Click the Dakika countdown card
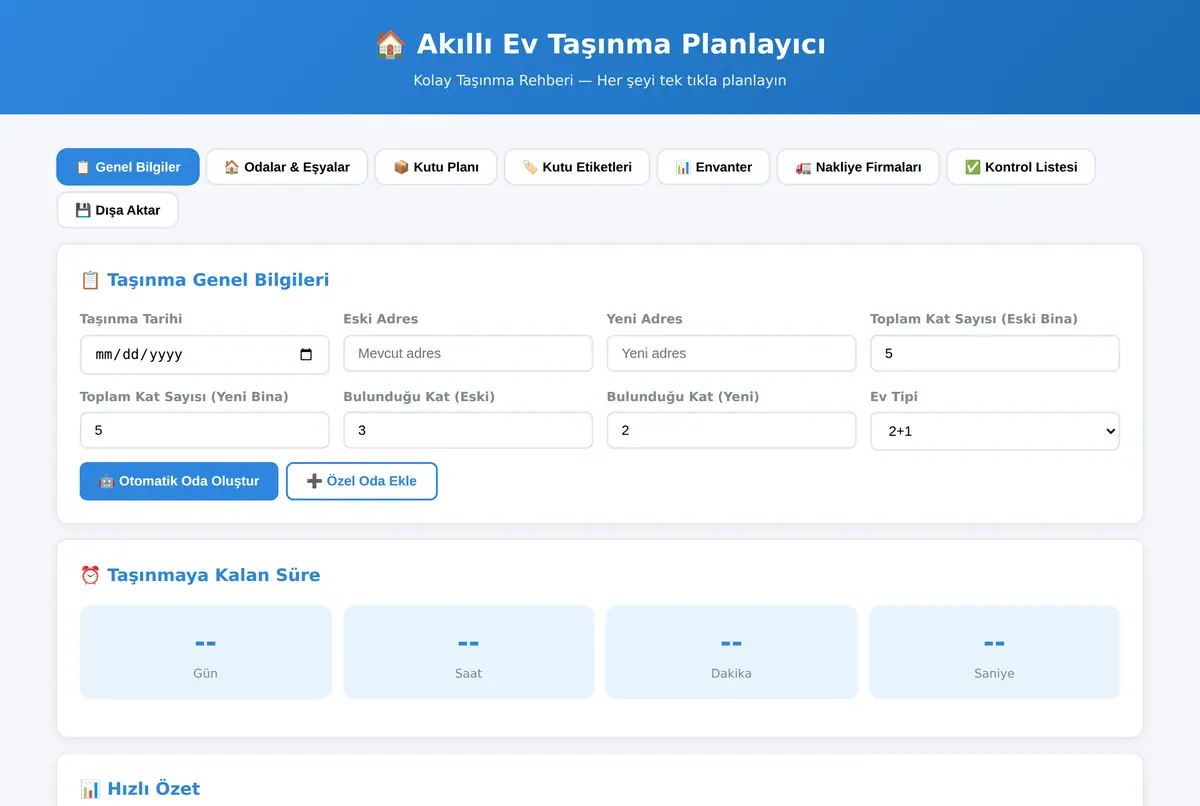The width and height of the screenshot is (1200, 806). (731, 652)
